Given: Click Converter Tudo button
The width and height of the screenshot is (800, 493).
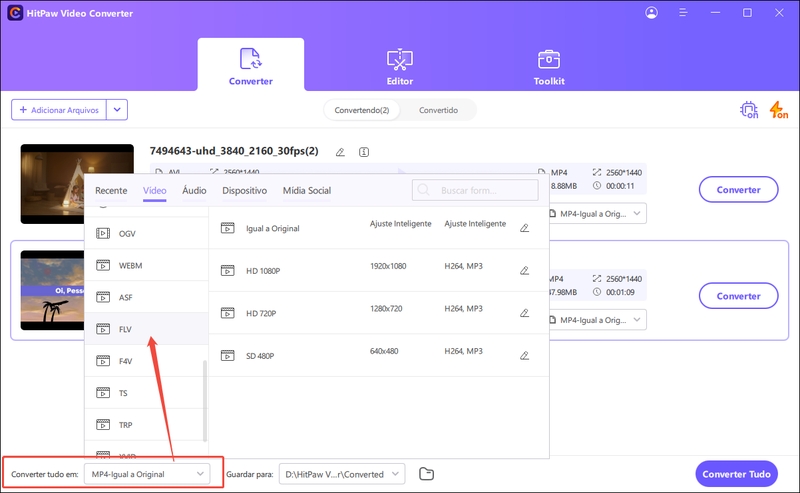Looking at the screenshot, I should 736,474.
